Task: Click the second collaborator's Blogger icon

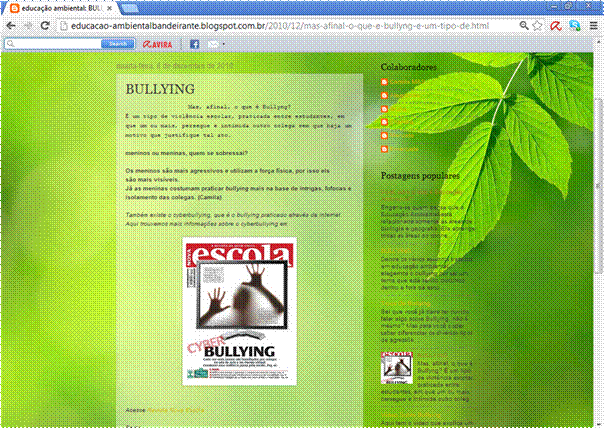Action: (x=384, y=95)
